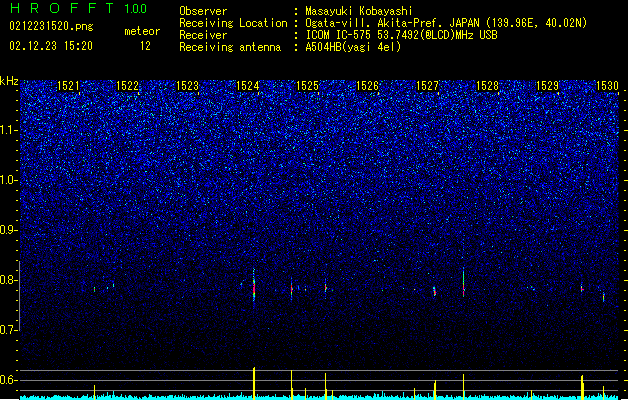Click the 1528 time axis marker
The height and width of the screenshot is (400, 629).
[x=487, y=85]
